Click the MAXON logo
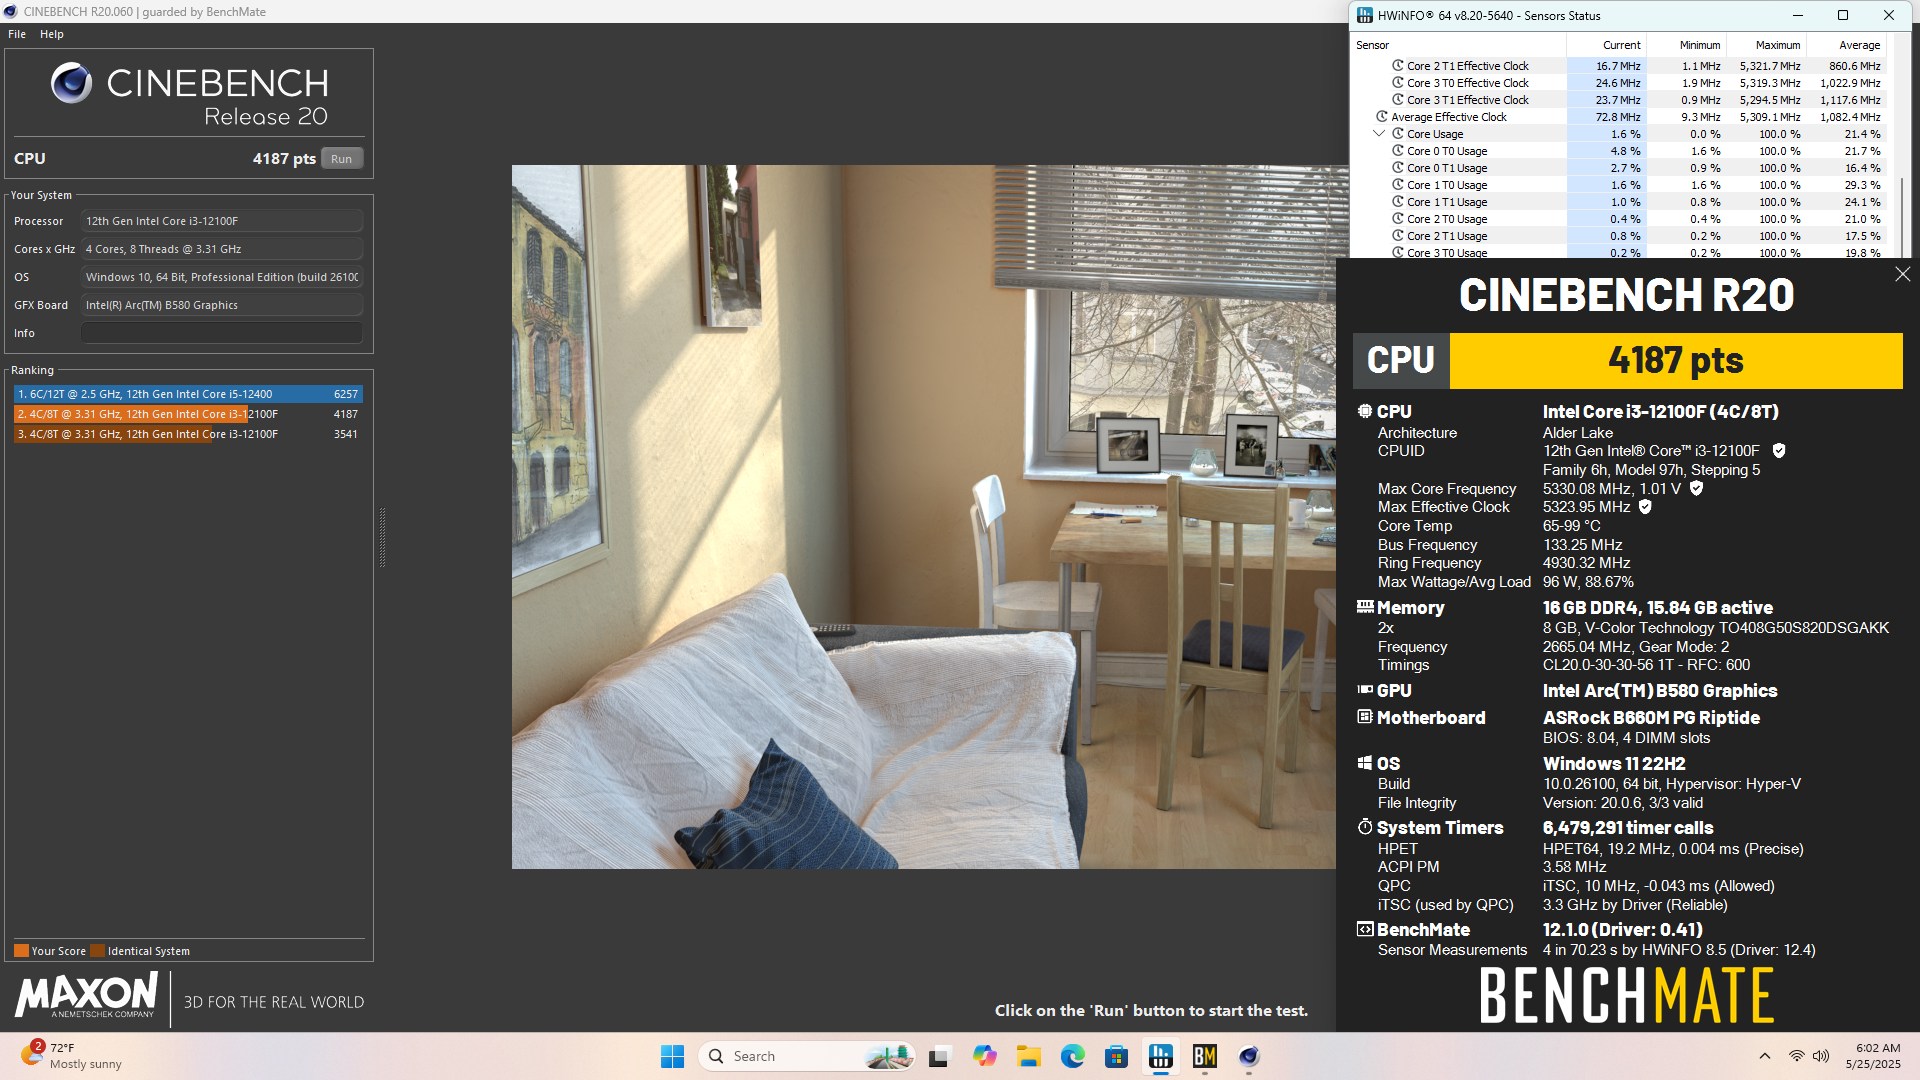 (x=86, y=996)
